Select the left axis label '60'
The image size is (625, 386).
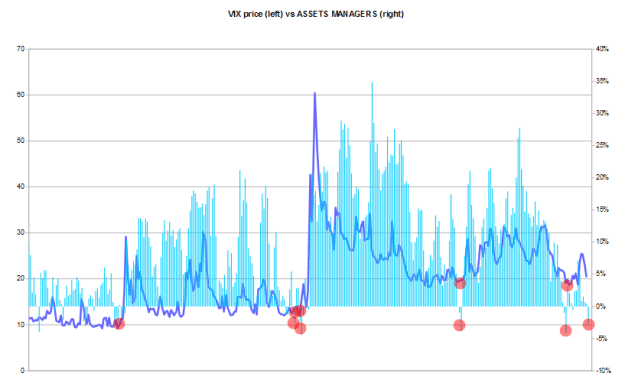pos(20,95)
